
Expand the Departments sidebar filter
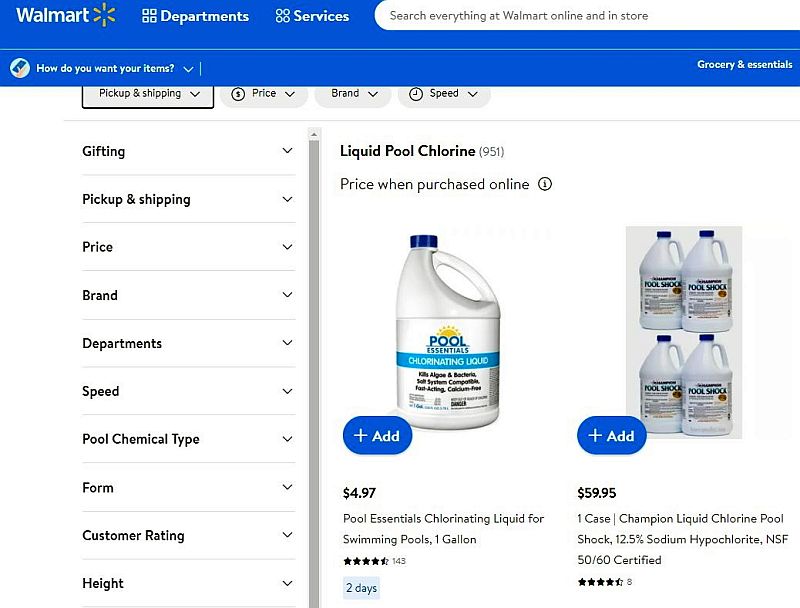point(188,343)
